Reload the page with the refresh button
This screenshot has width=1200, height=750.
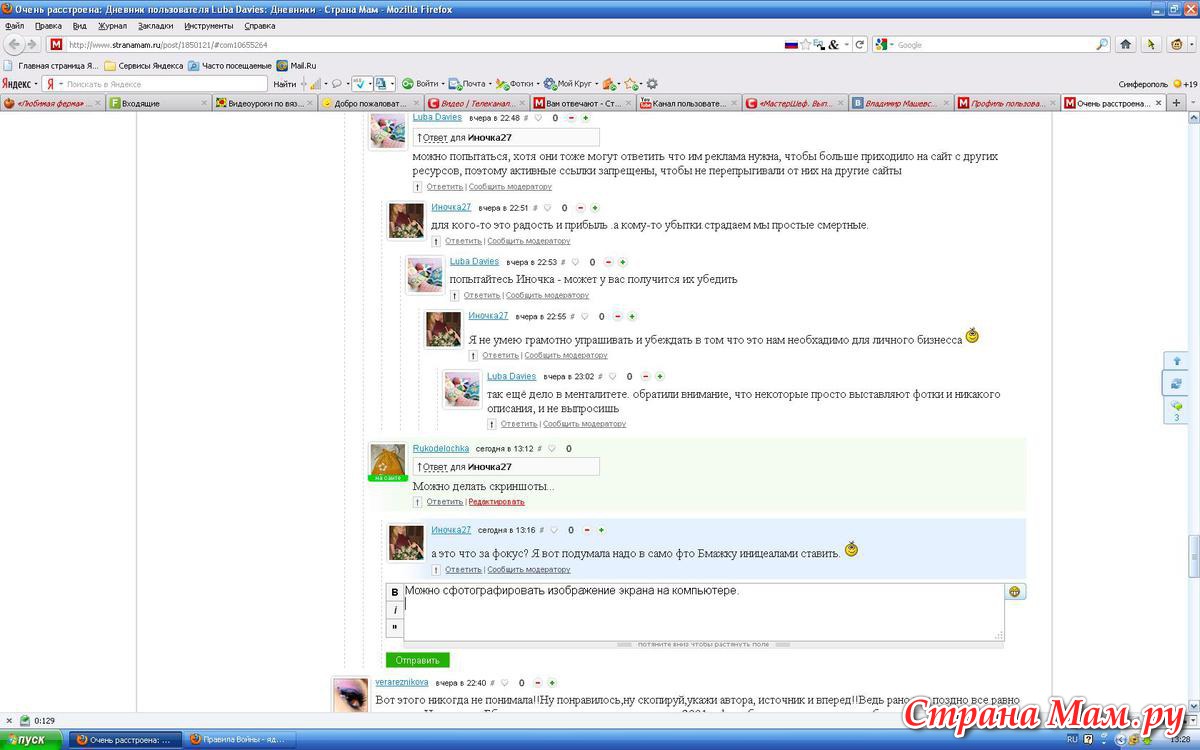859,45
